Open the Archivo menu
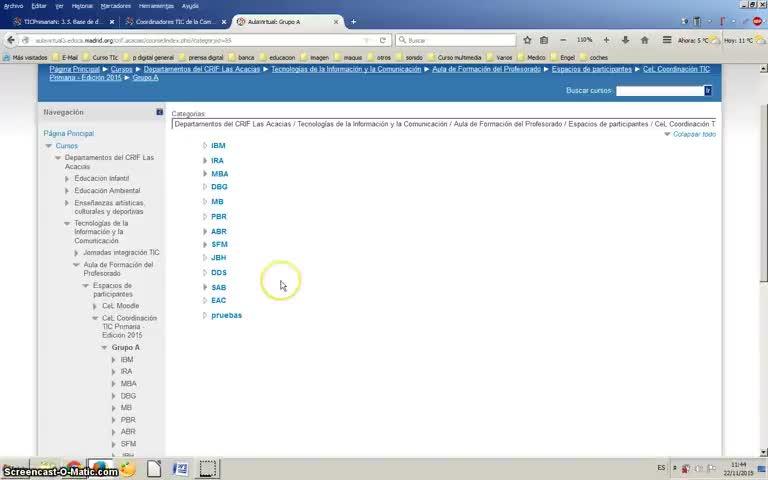The image size is (768, 480). tap(13, 6)
